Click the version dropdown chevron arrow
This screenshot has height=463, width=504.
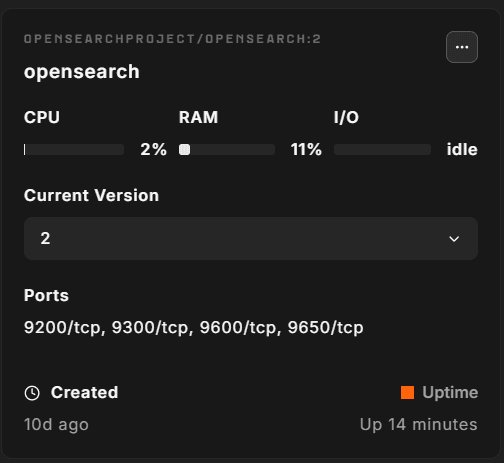(x=454, y=239)
